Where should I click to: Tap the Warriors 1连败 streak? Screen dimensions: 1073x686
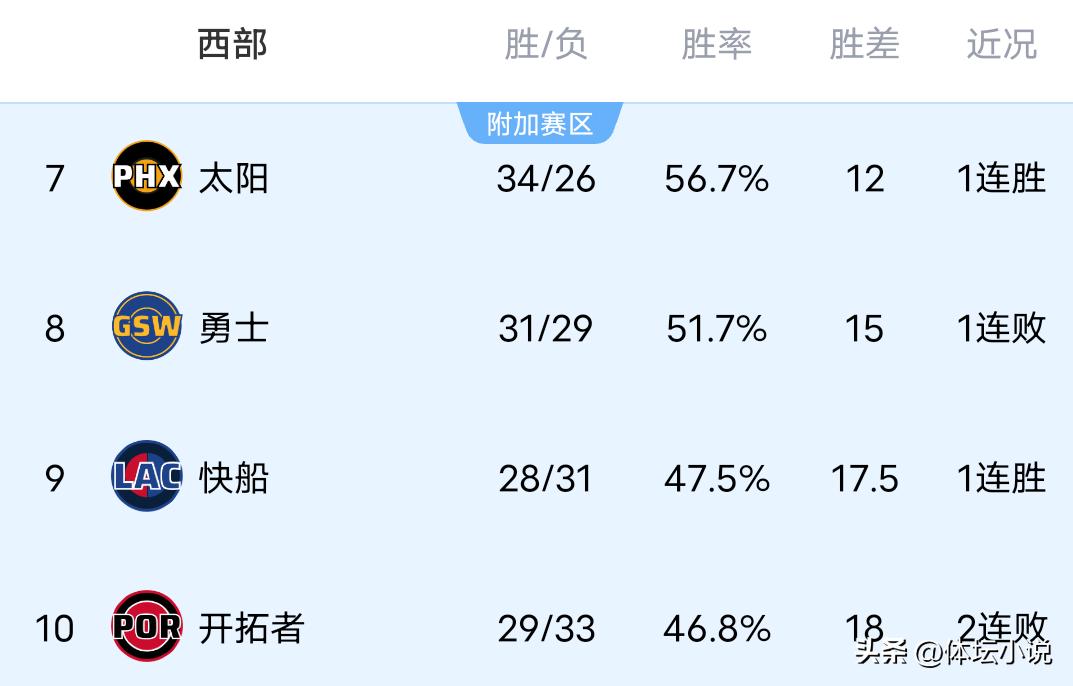point(1001,329)
